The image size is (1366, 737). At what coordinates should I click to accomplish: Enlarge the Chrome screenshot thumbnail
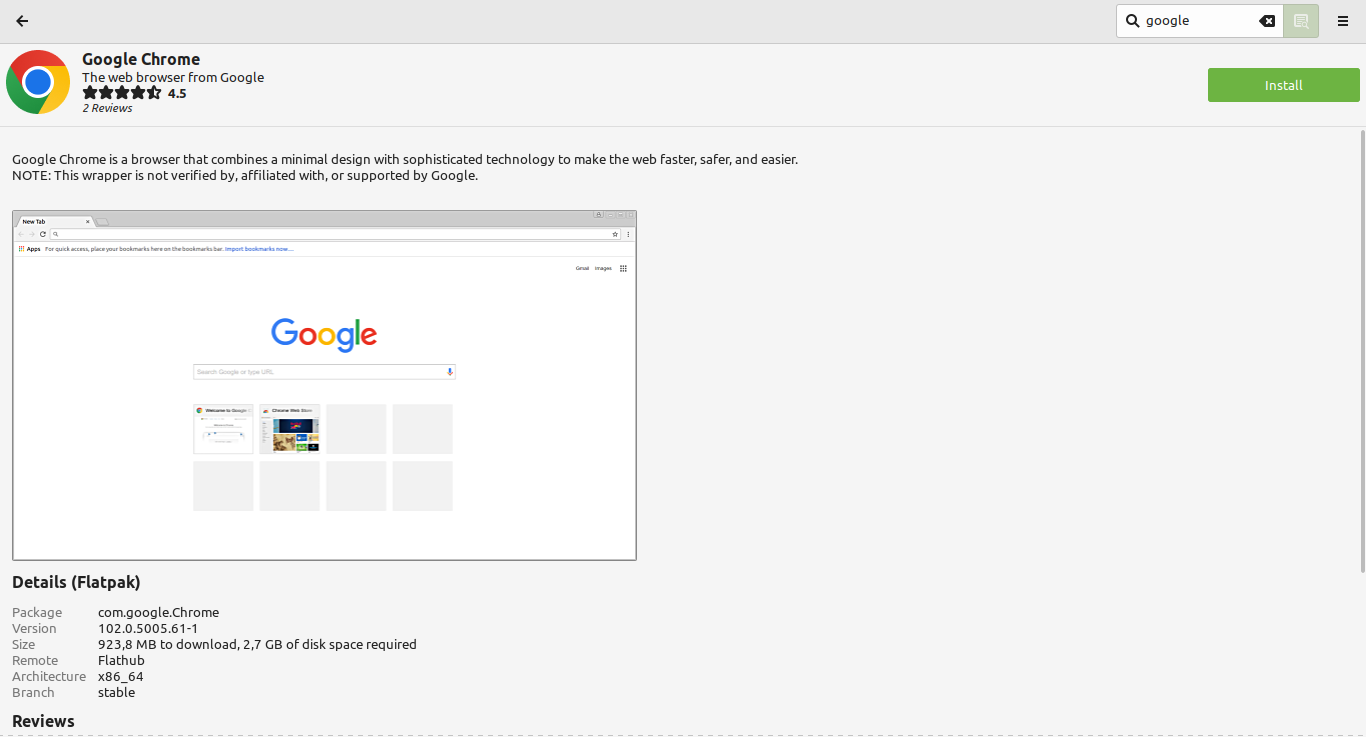(324, 385)
